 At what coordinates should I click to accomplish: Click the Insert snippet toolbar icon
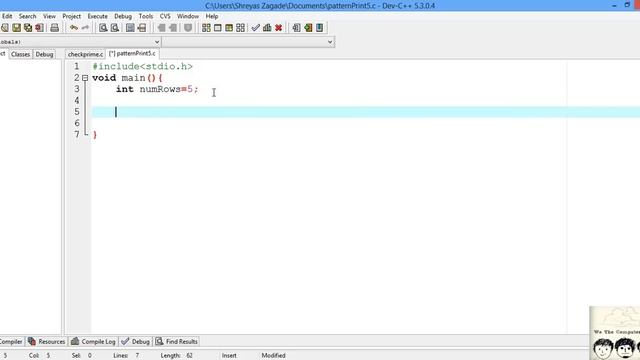296,28
